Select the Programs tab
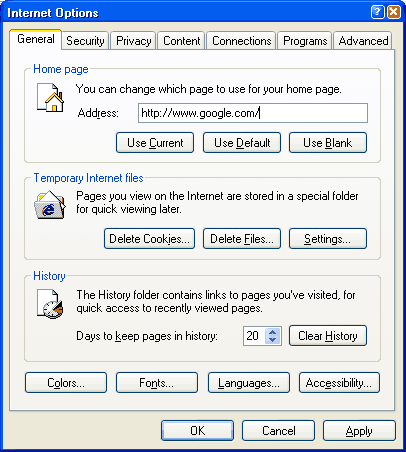The image size is (406, 452). coord(305,41)
